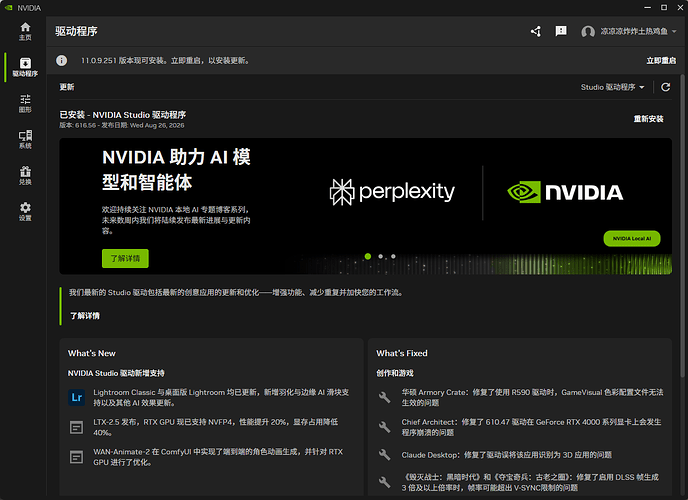Click the green 了解详情 banner button
Image resolution: width=688 pixels, height=500 pixels.
pos(125,258)
